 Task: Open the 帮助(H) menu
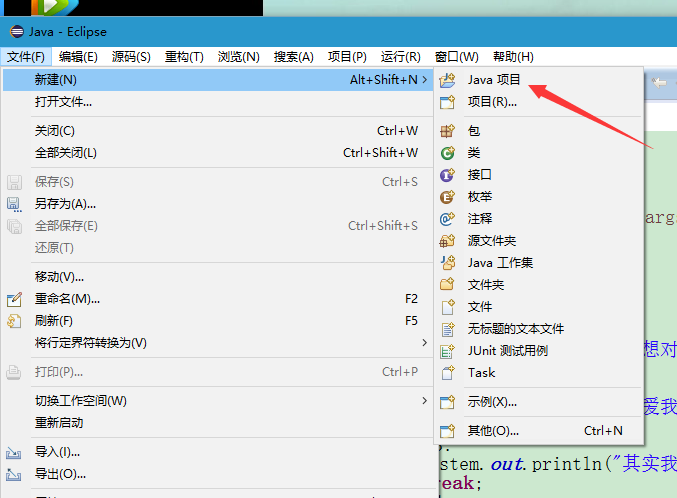click(x=513, y=57)
